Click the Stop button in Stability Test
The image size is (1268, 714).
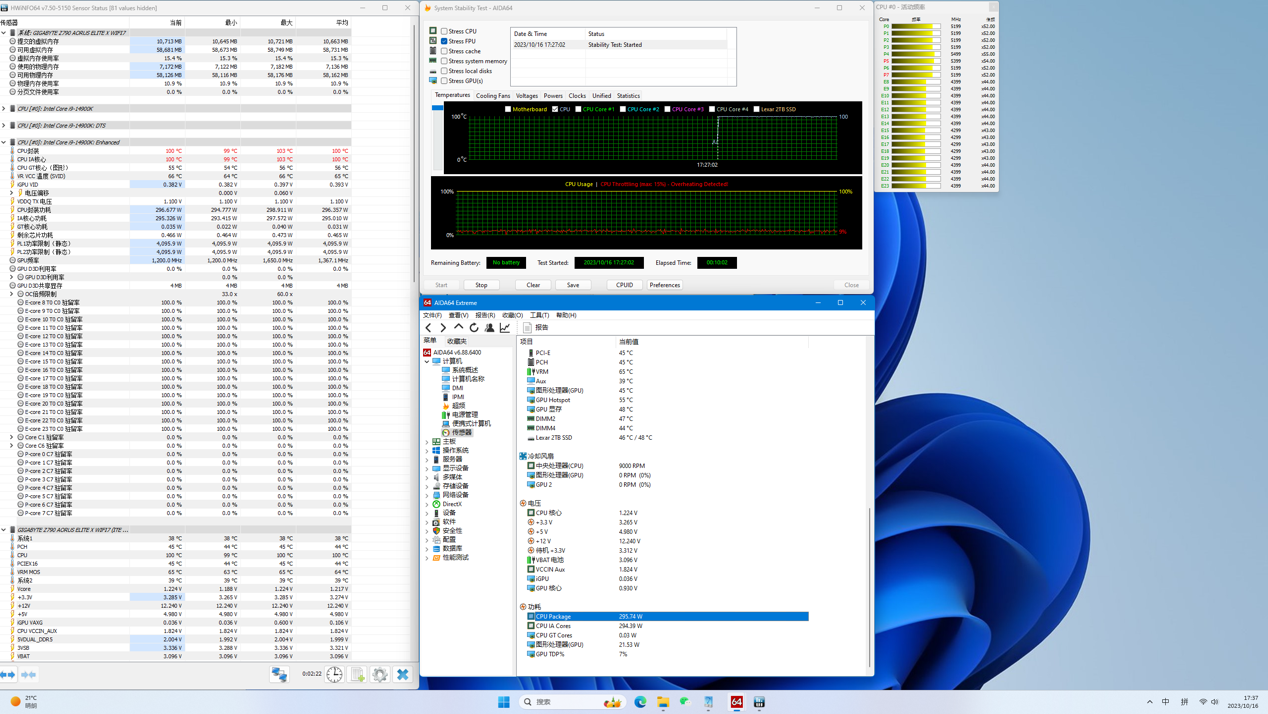(481, 285)
